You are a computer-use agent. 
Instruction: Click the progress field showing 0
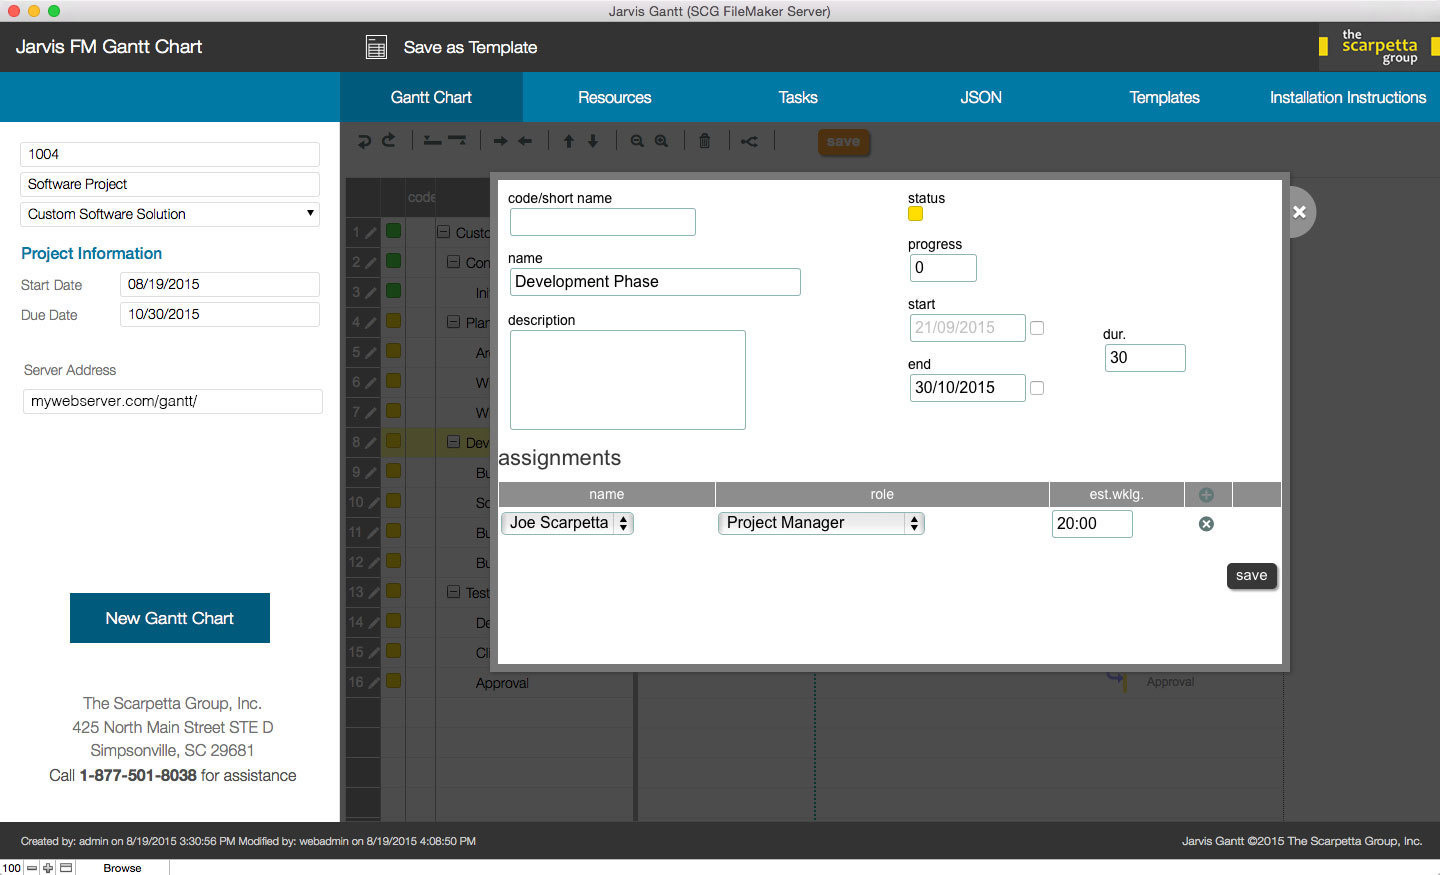[943, 268]
